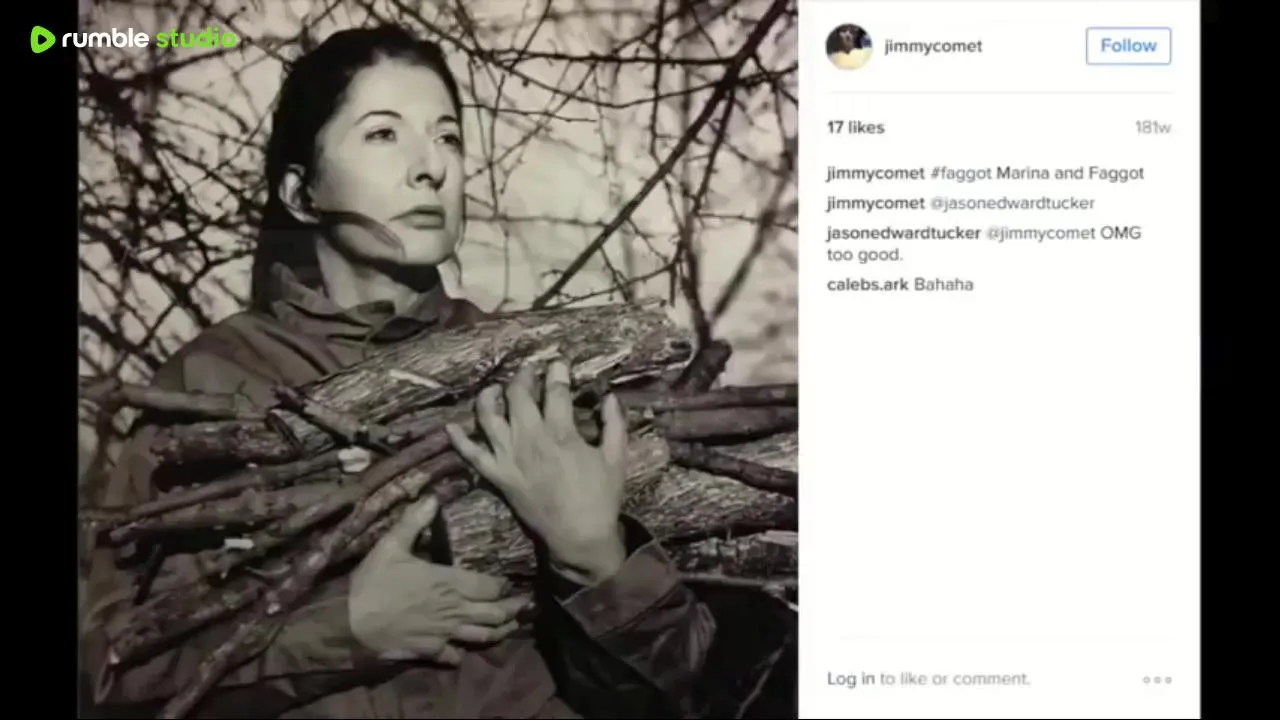1280x720 pixels.
Task: Open jimmycomet name beside the hashtag caption
Action: click(875, 173)
